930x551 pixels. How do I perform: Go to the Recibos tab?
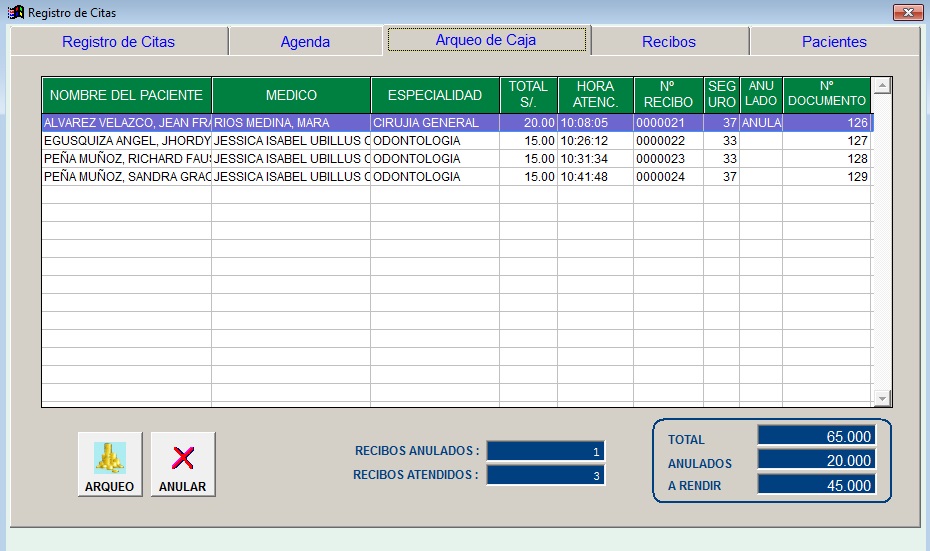point(669,42)
